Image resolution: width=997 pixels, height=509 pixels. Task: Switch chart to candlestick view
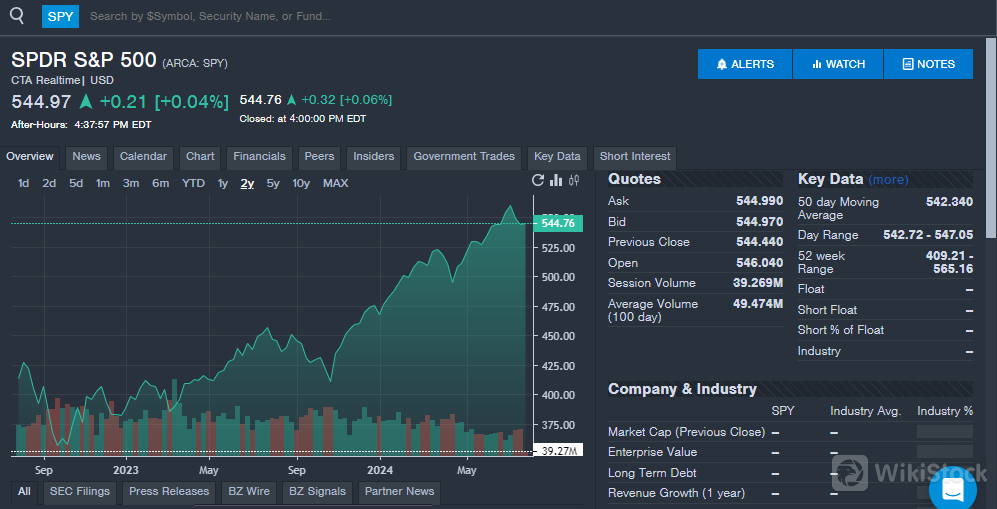coord(574,181)
